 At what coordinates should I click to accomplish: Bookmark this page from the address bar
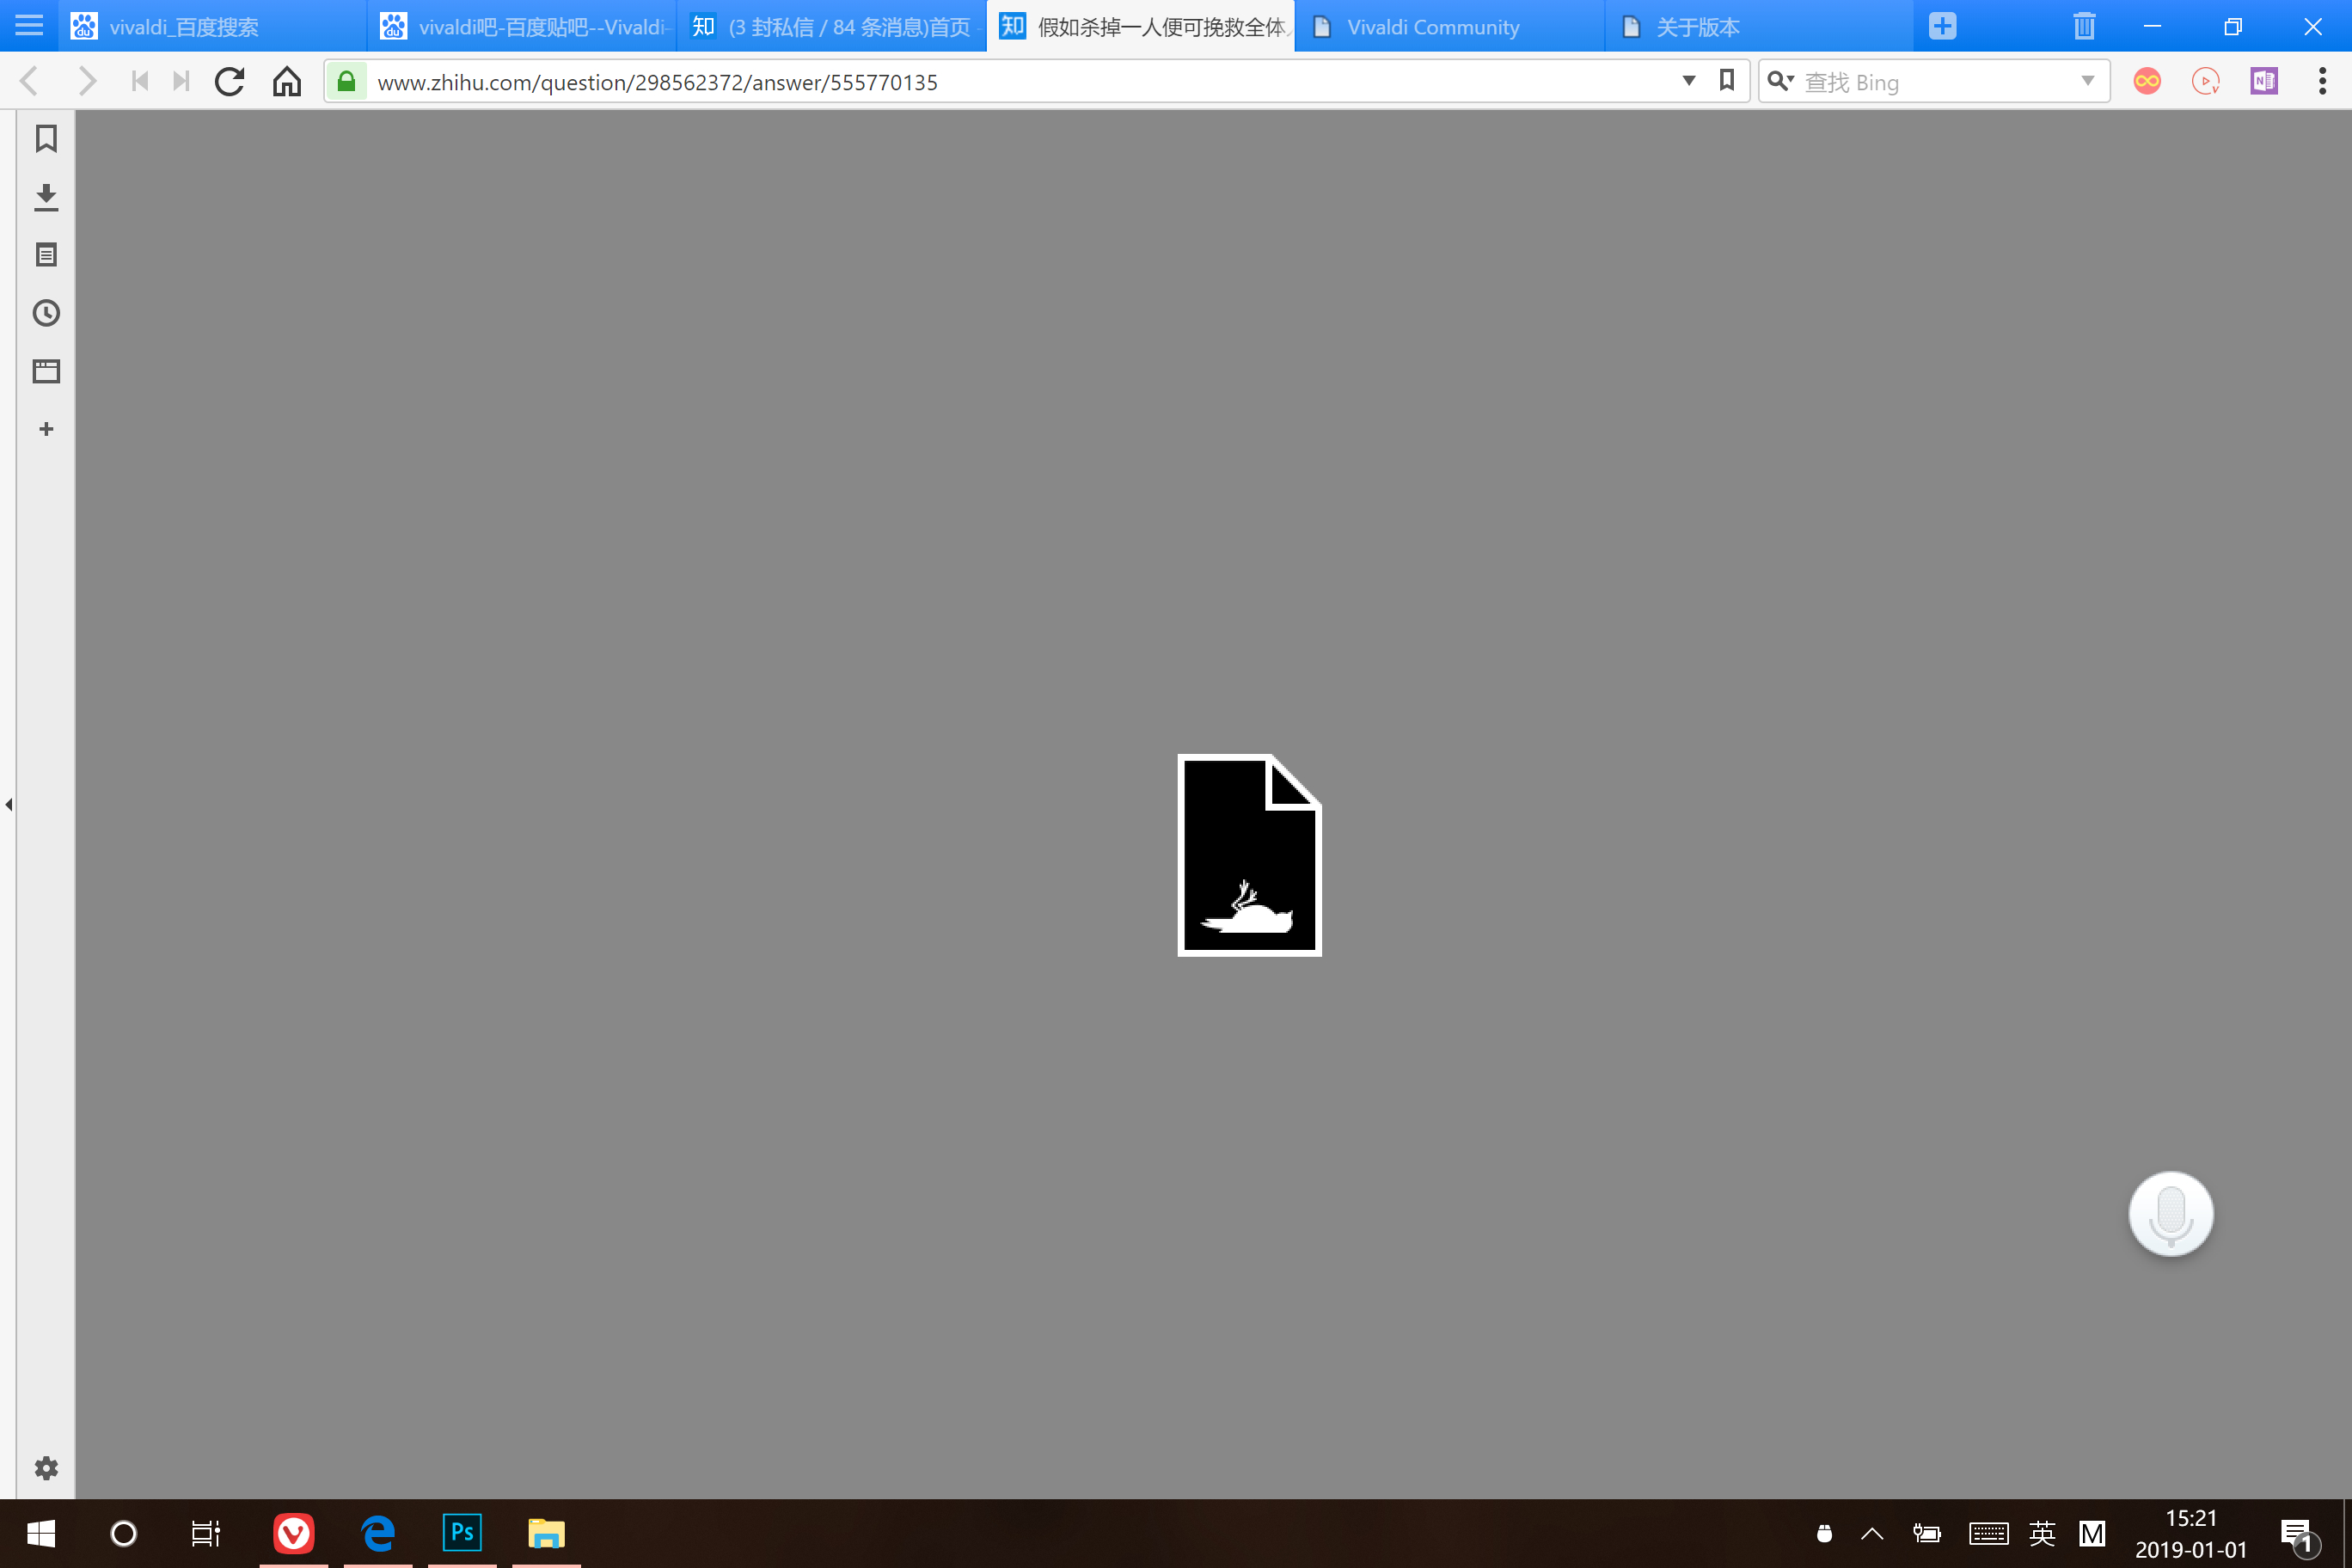click(x=1727, y=81)
